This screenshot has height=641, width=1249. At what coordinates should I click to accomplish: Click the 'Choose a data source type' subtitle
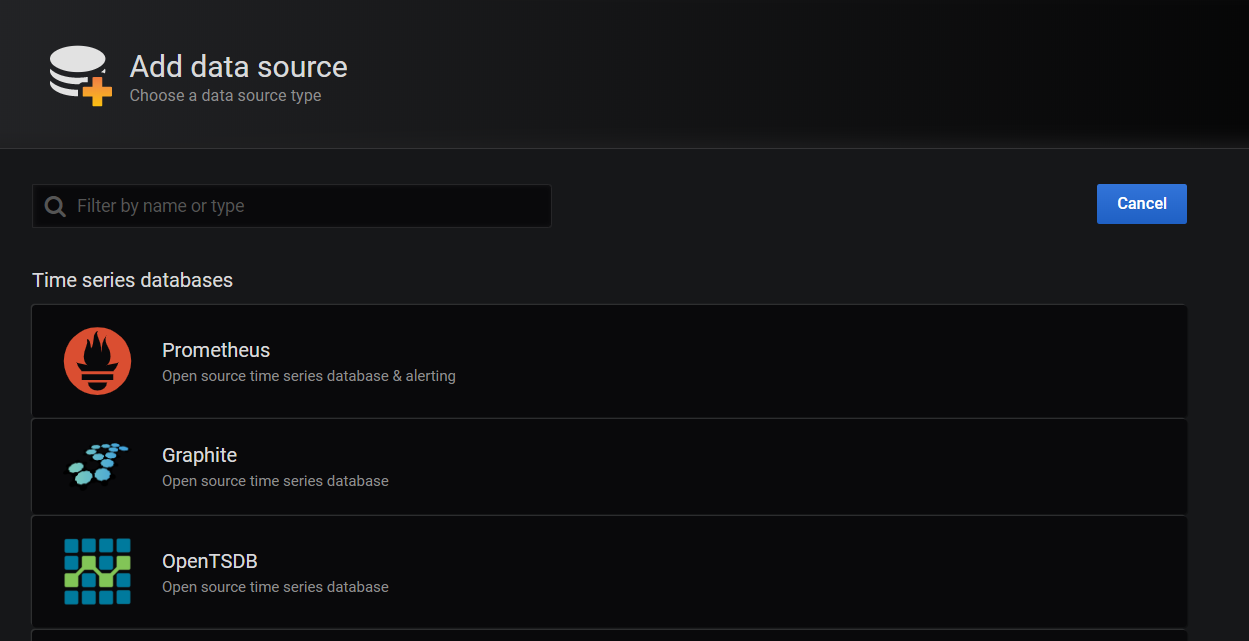(x=226, y=96)
